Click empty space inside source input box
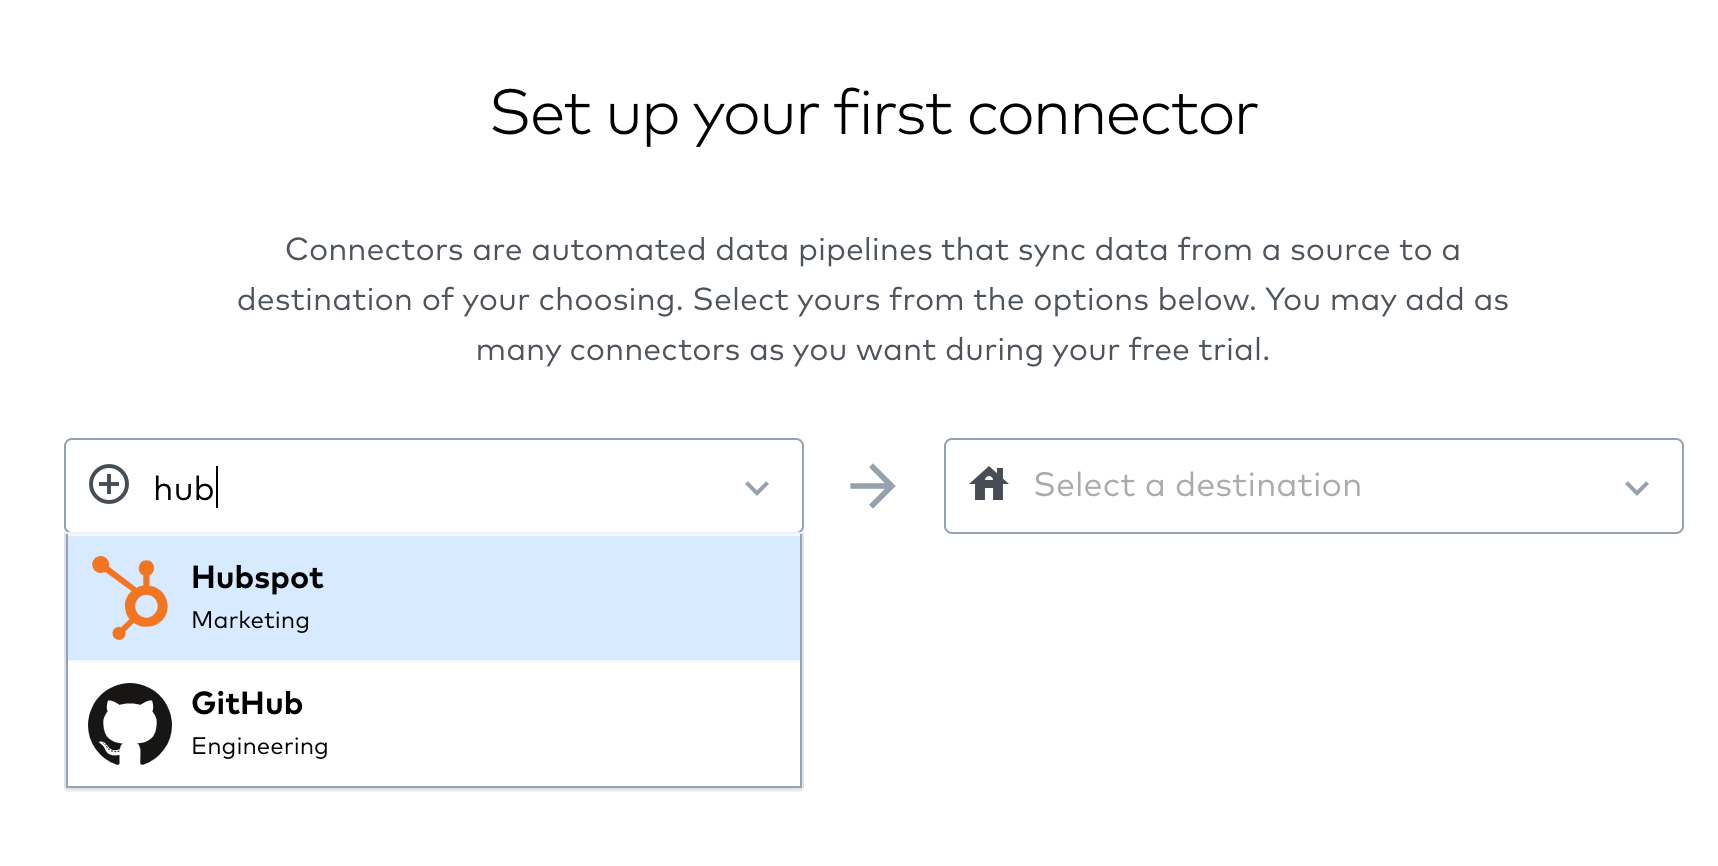The height and width of the screenshot is (866, 1718). [480, 486]
